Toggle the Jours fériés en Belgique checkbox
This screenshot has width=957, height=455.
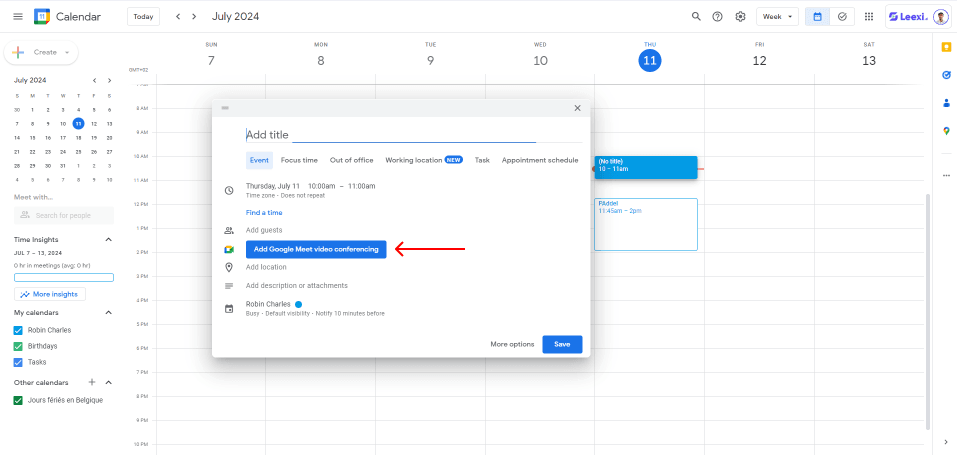point(18,401)
